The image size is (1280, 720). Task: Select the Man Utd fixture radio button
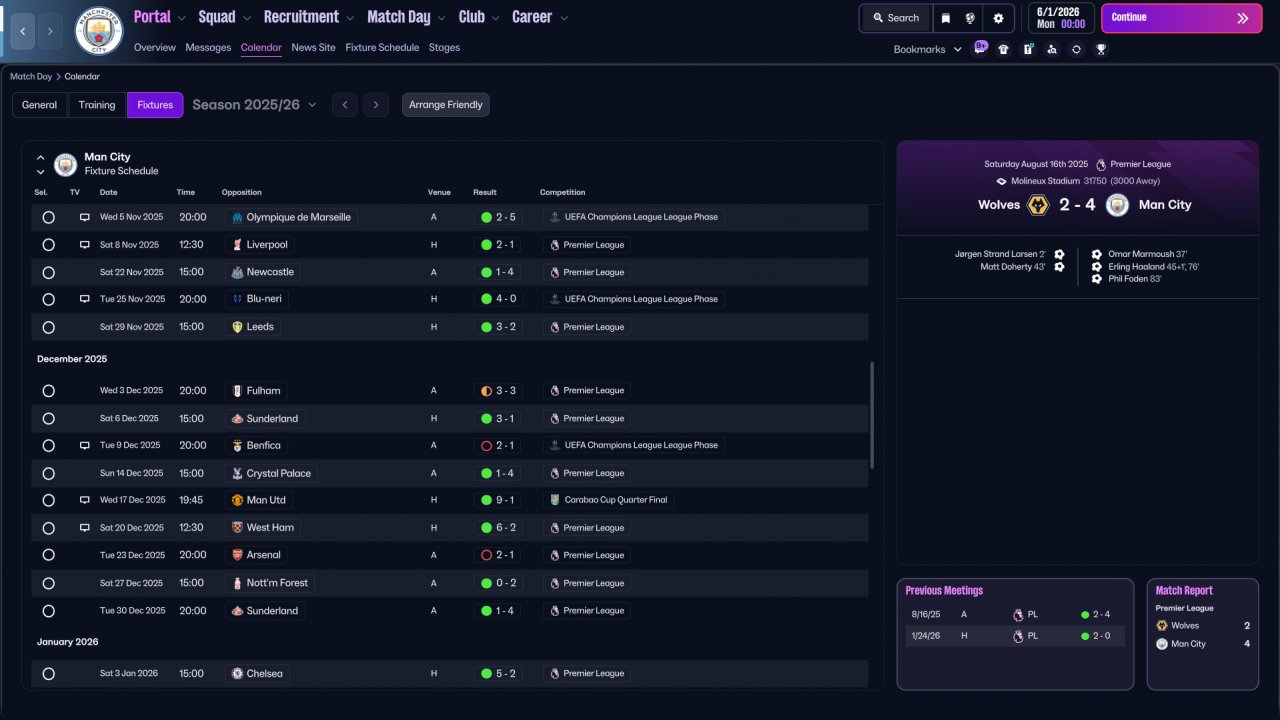48,500
